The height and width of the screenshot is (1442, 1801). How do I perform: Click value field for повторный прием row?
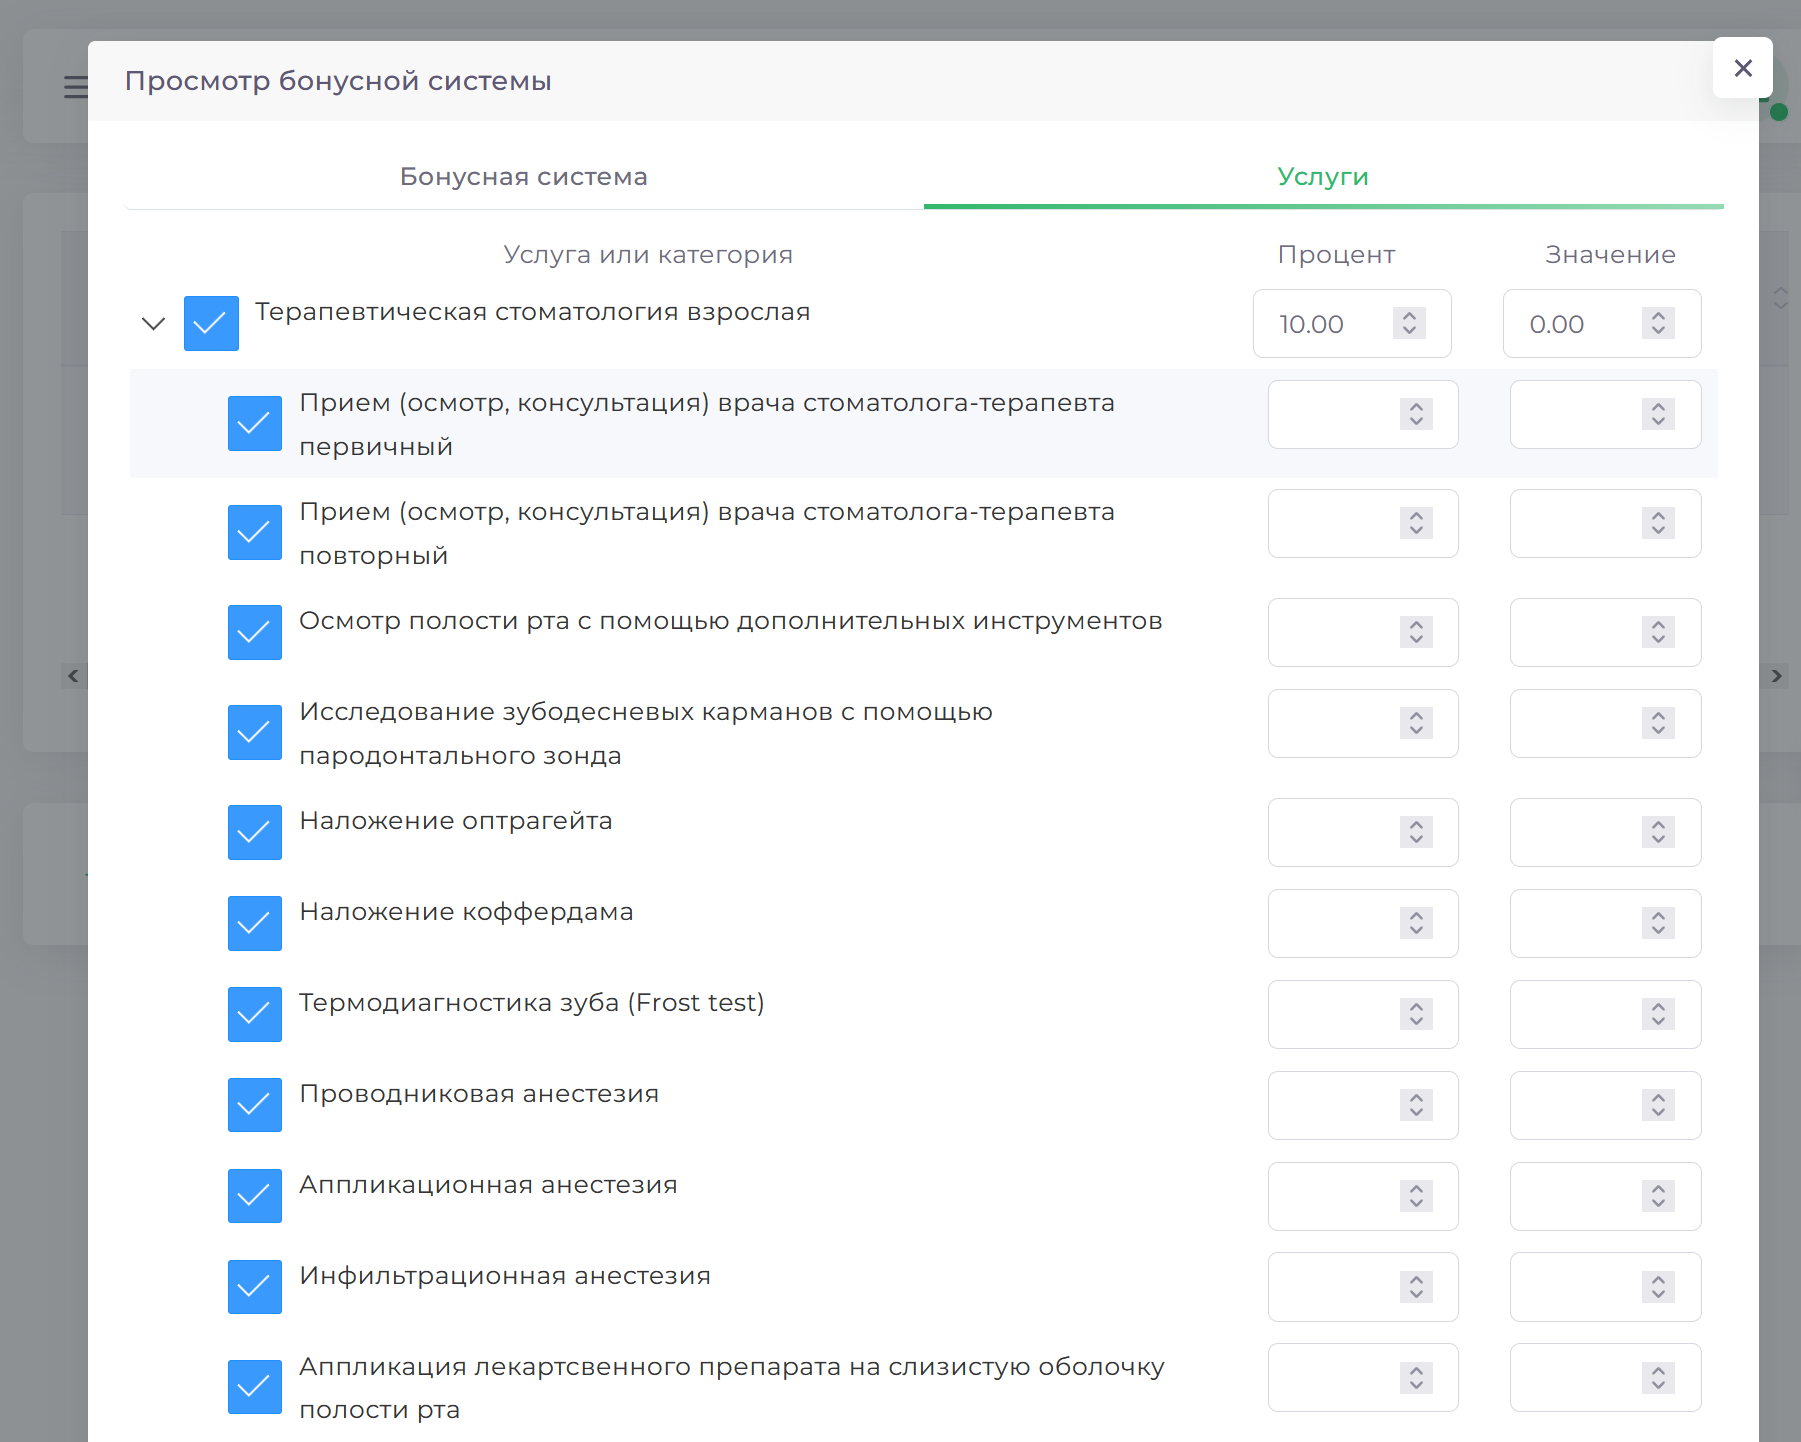1605,524
